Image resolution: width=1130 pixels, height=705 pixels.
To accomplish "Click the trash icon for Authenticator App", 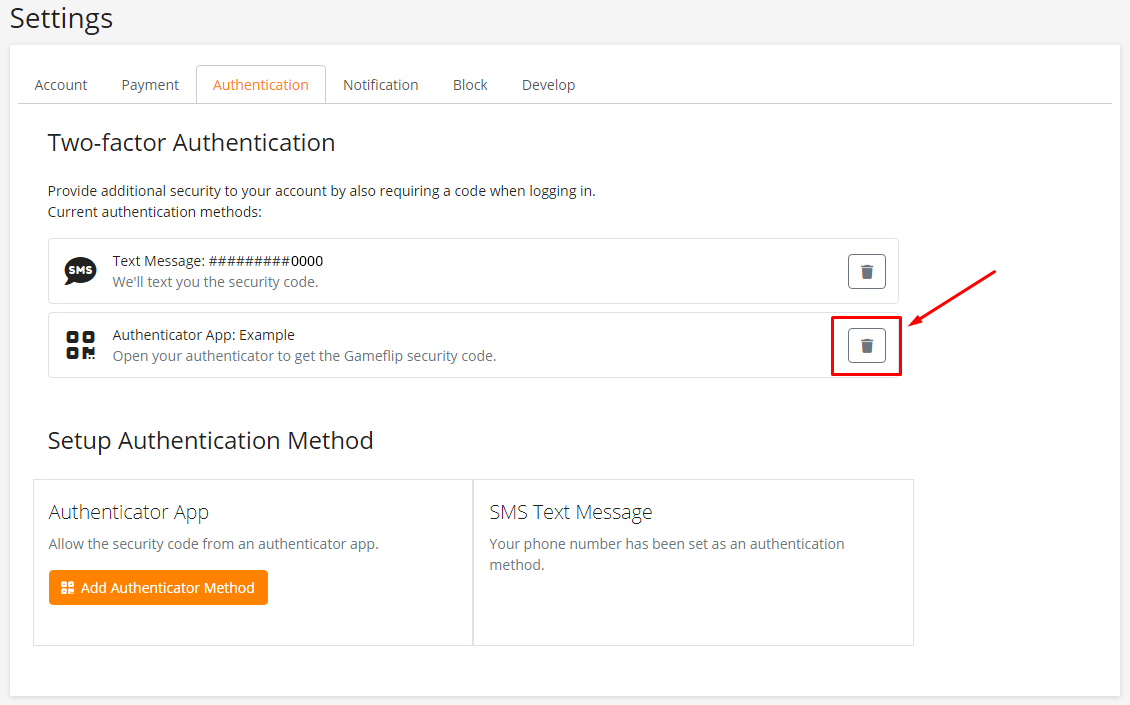I will (x=866, y=345).
